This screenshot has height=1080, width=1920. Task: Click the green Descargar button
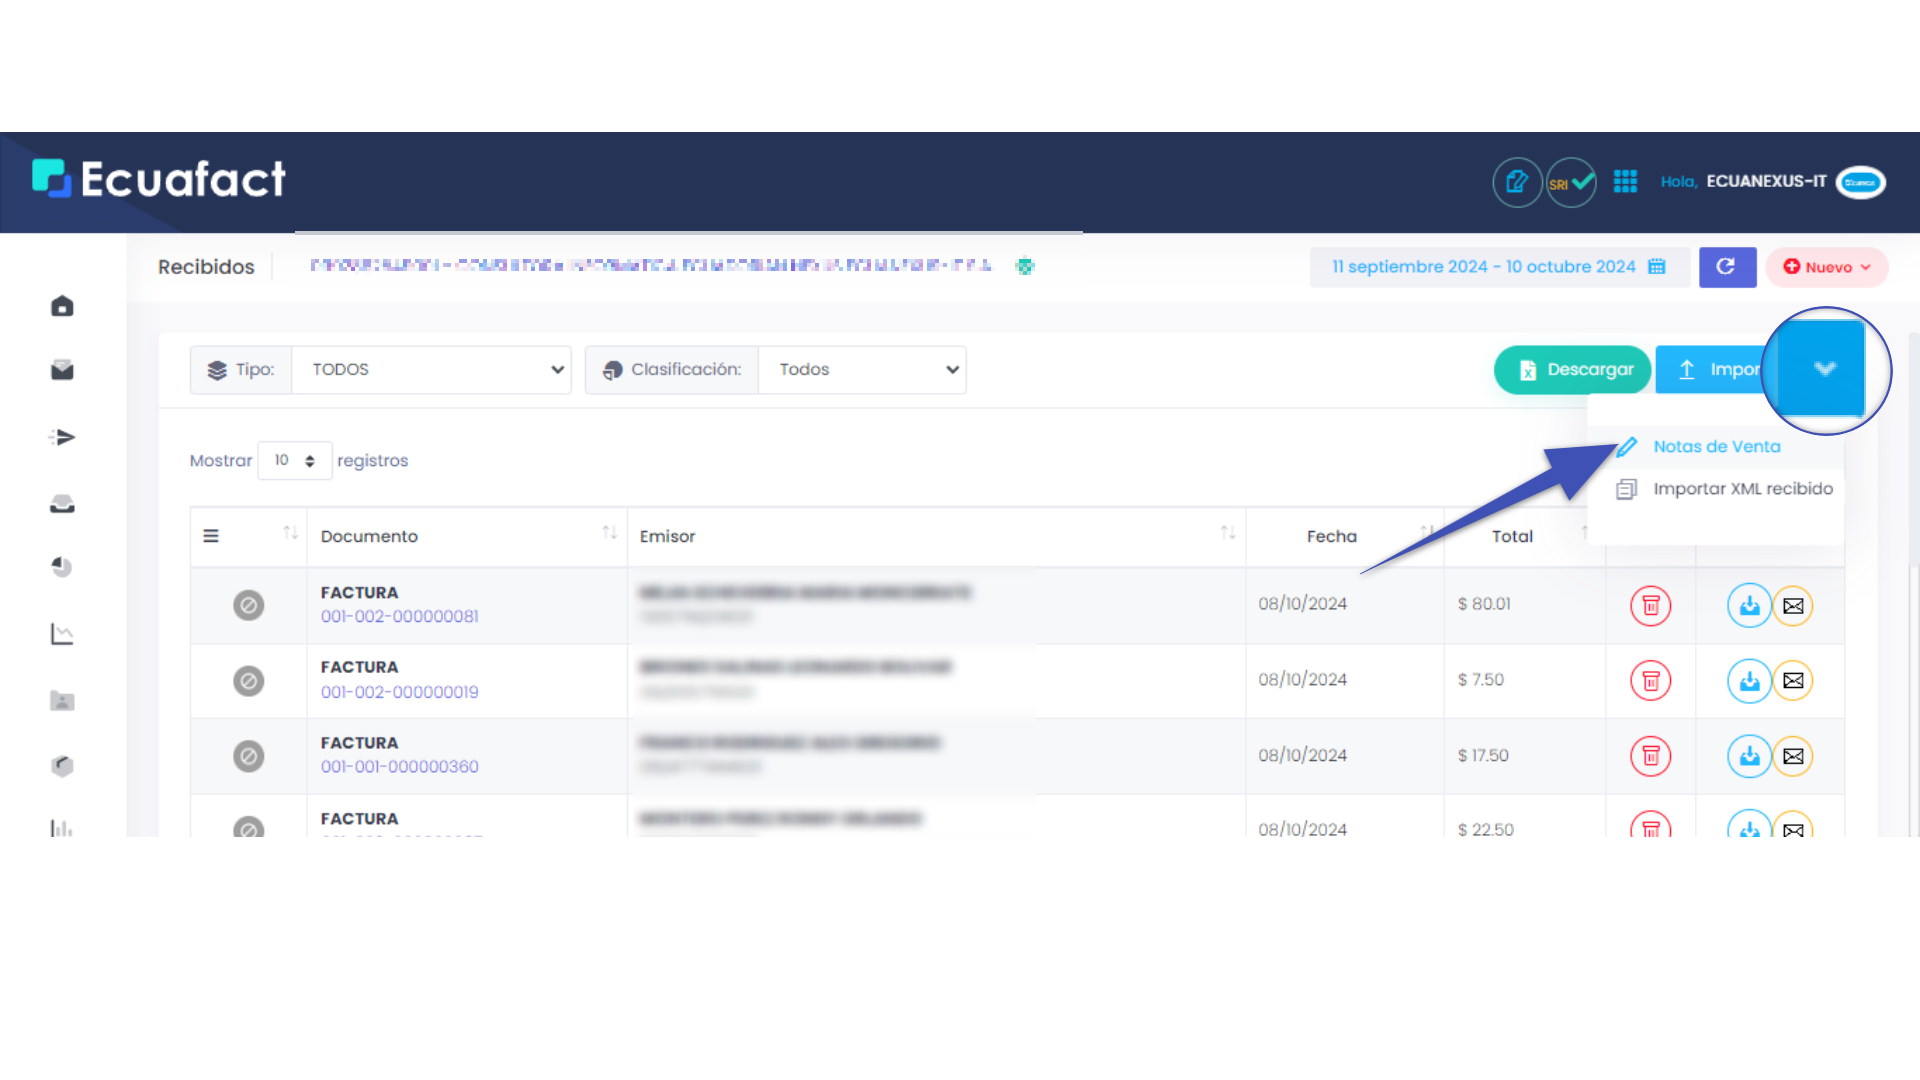[1572, 370]
